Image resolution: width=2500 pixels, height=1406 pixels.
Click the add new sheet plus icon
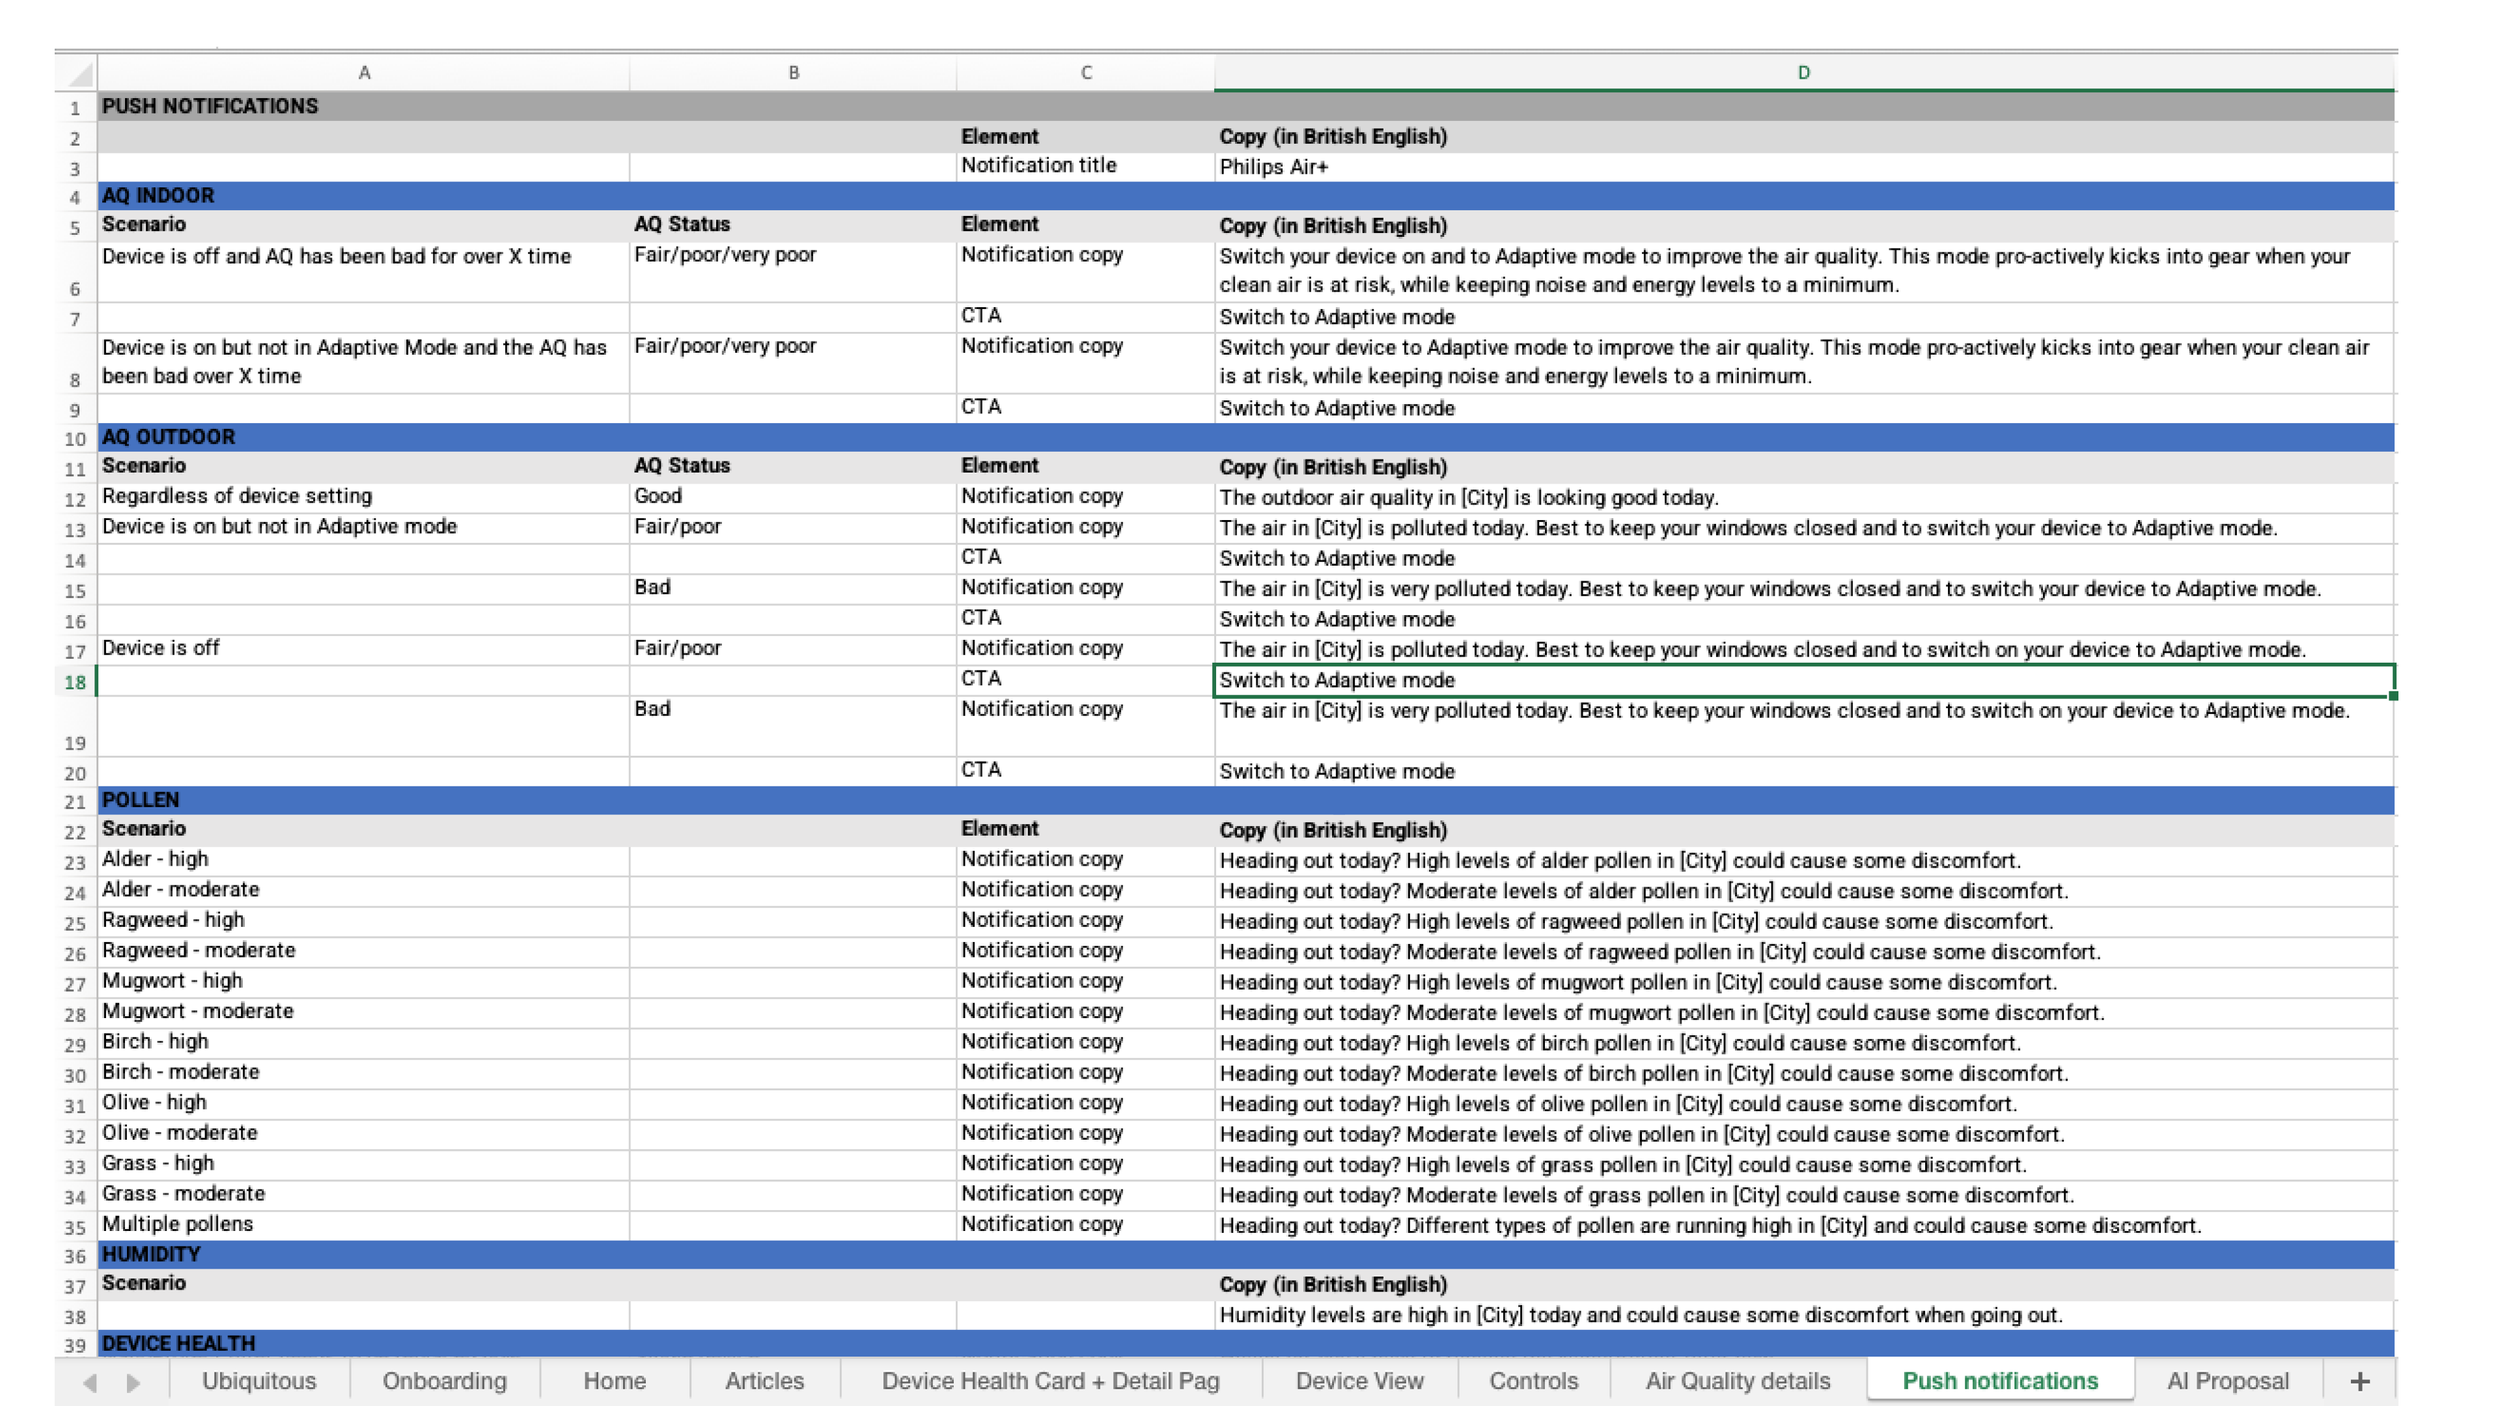pos(2359,1381)
